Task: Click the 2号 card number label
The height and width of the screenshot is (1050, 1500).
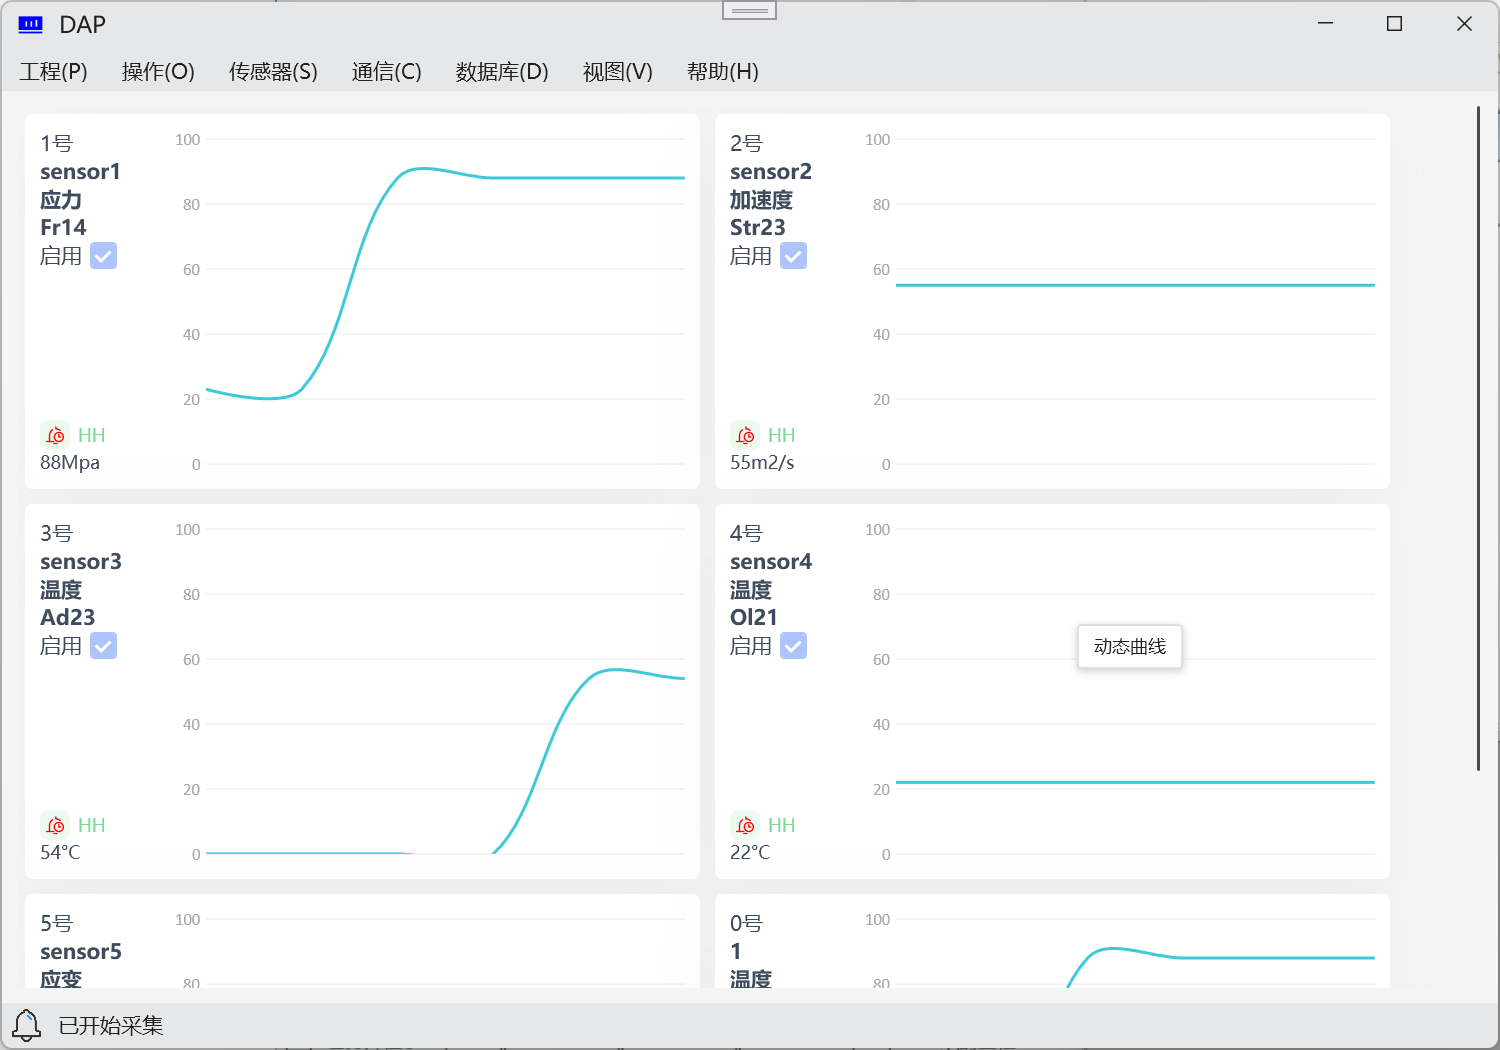Action: point(746,144)
